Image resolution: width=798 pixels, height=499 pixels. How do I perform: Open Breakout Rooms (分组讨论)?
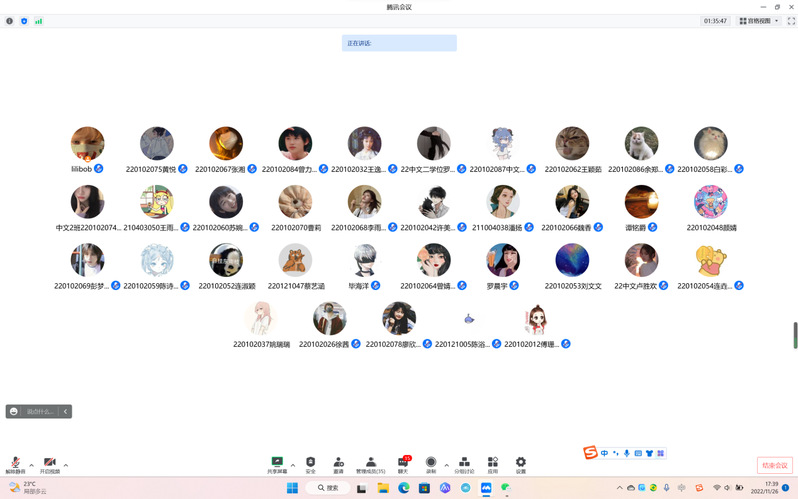[x=464, y=464]
